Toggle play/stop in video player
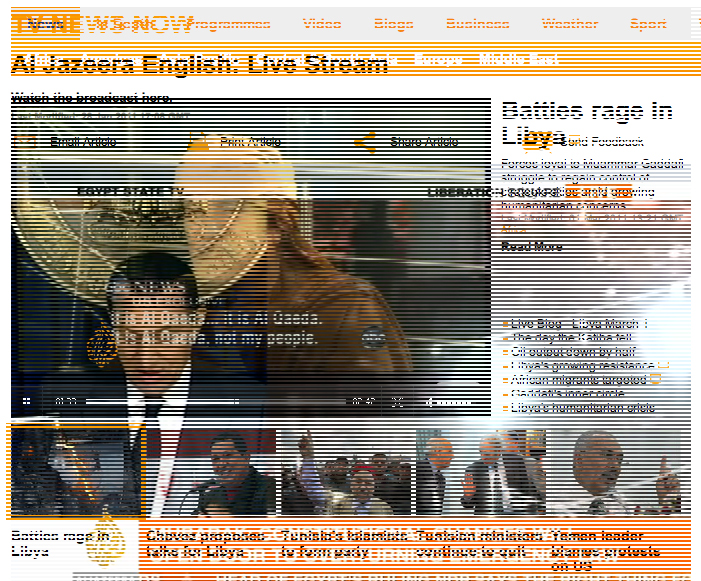Screen dimensions: 701x581 (26, 401)
